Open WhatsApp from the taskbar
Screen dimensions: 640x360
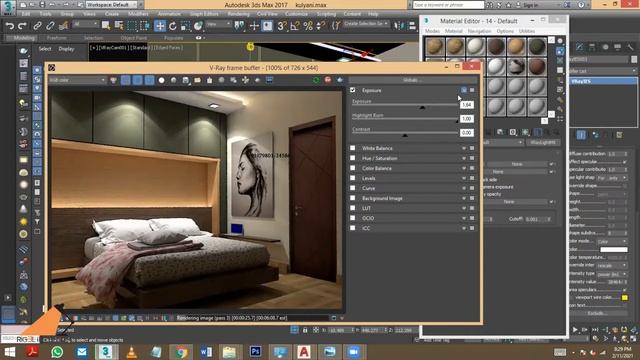57,351
